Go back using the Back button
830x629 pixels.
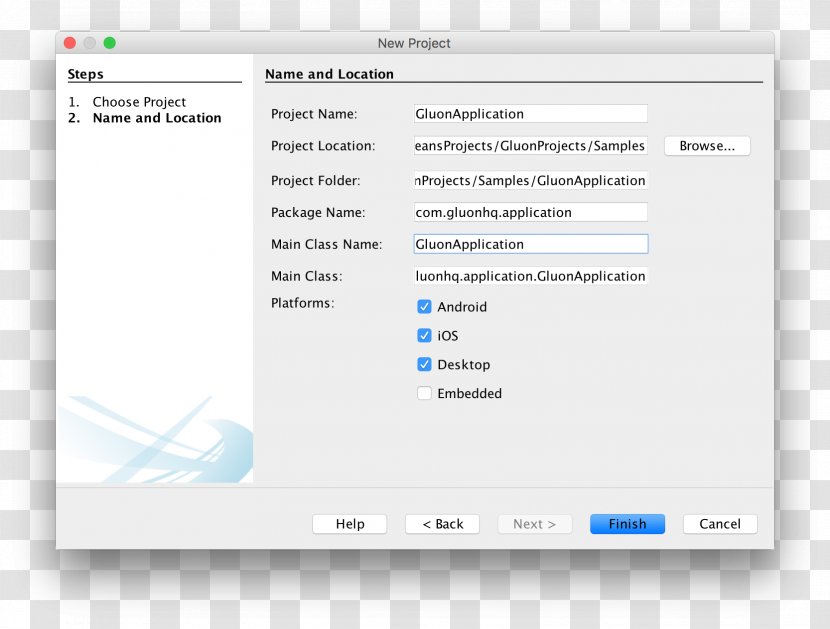(x=442, y=523)
